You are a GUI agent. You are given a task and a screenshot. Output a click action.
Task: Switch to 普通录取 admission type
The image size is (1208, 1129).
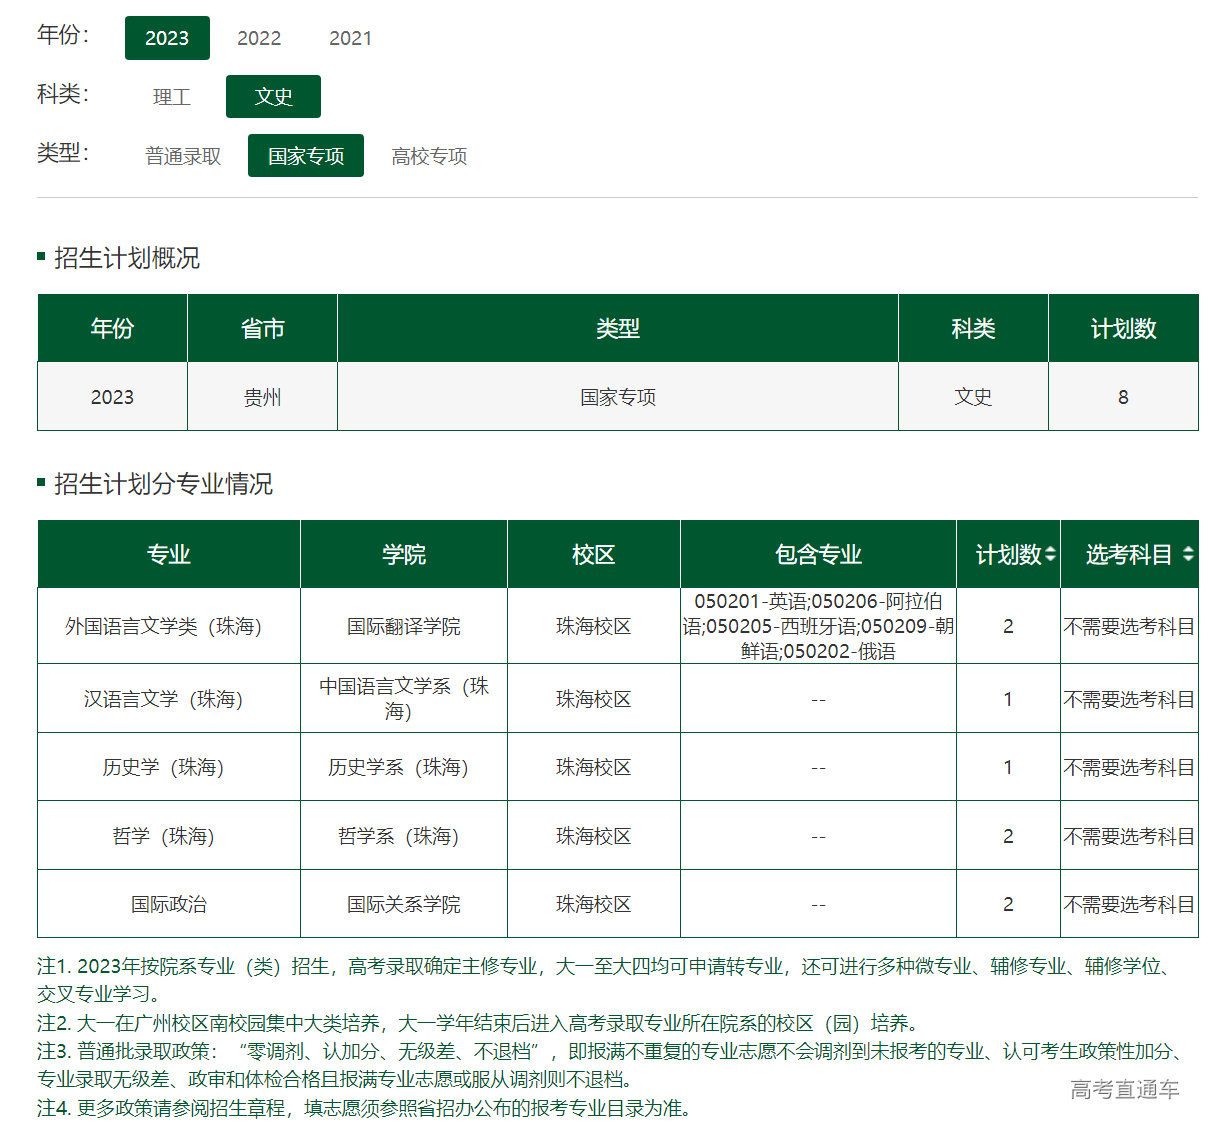pos(183,156)
